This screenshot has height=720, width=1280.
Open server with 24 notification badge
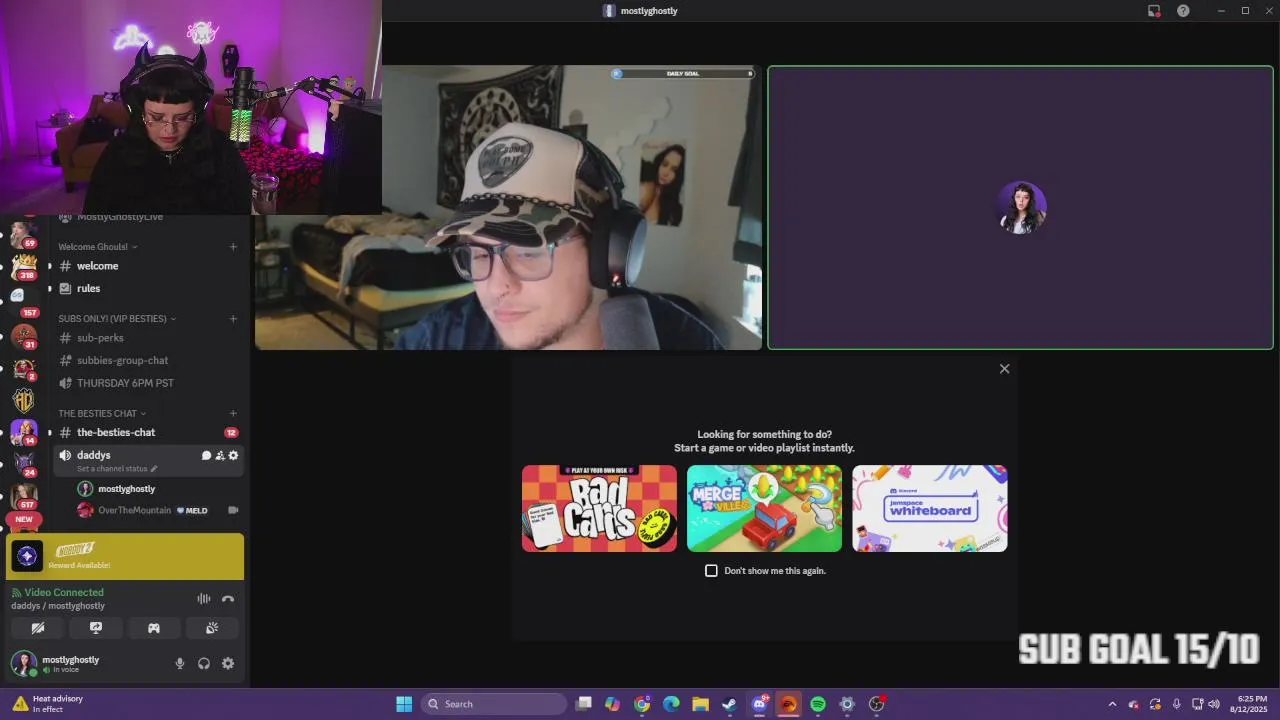(23, 464)
